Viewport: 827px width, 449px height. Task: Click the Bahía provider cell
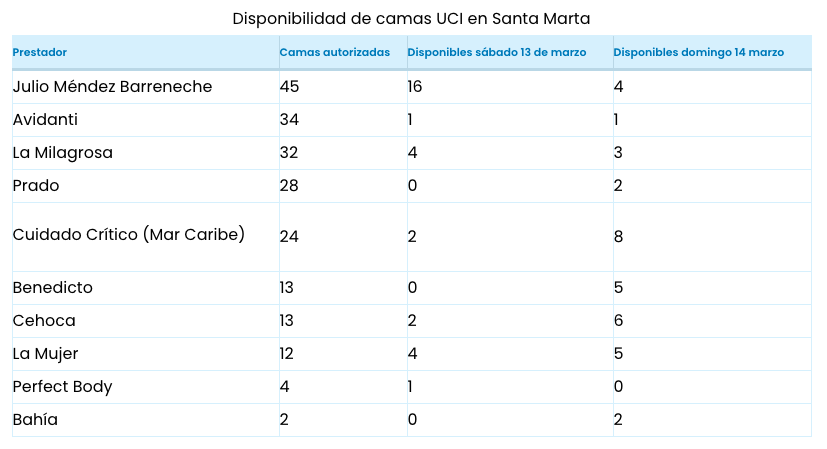tap(35, 420)
